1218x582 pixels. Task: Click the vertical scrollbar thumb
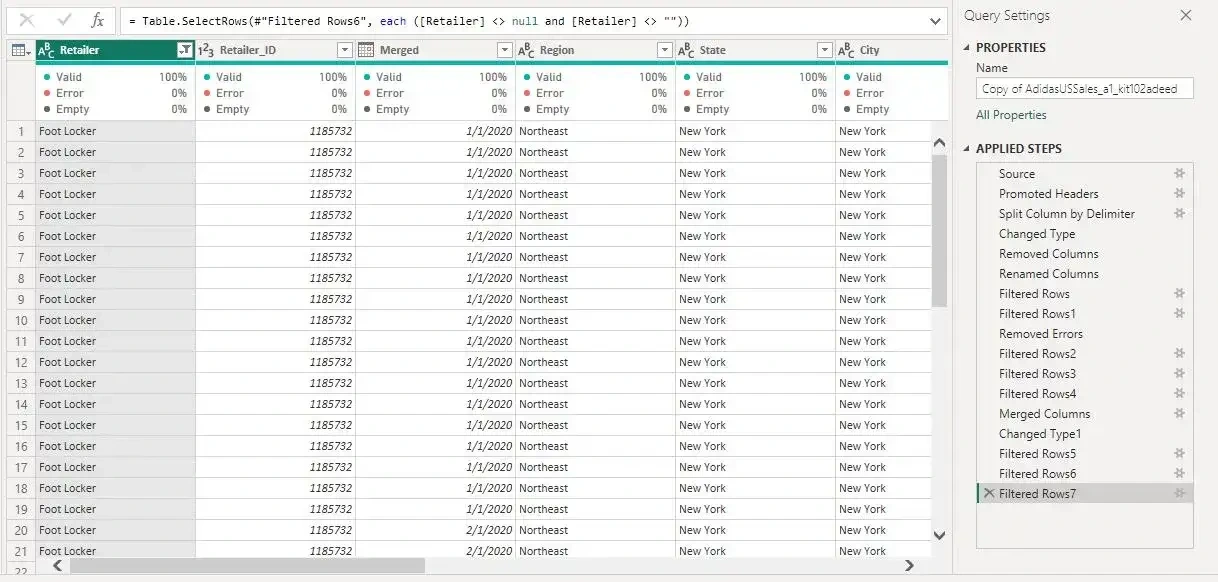pyautogui.click(x=939, y=230)
